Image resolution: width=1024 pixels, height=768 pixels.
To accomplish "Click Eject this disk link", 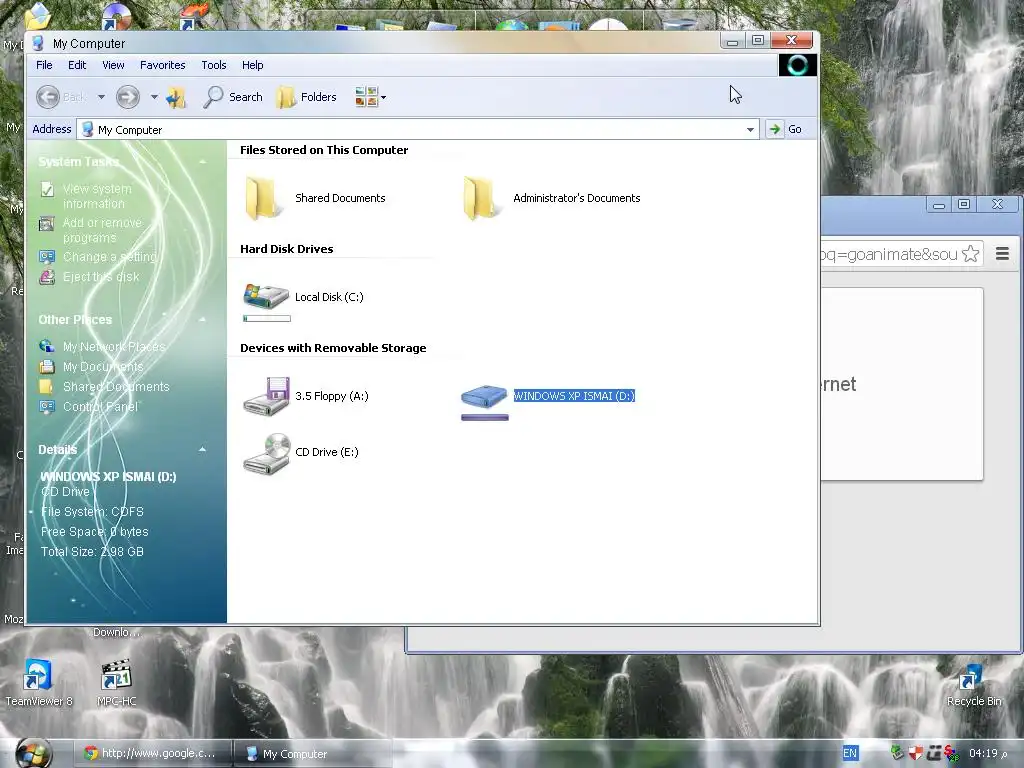I will (101, 277).
